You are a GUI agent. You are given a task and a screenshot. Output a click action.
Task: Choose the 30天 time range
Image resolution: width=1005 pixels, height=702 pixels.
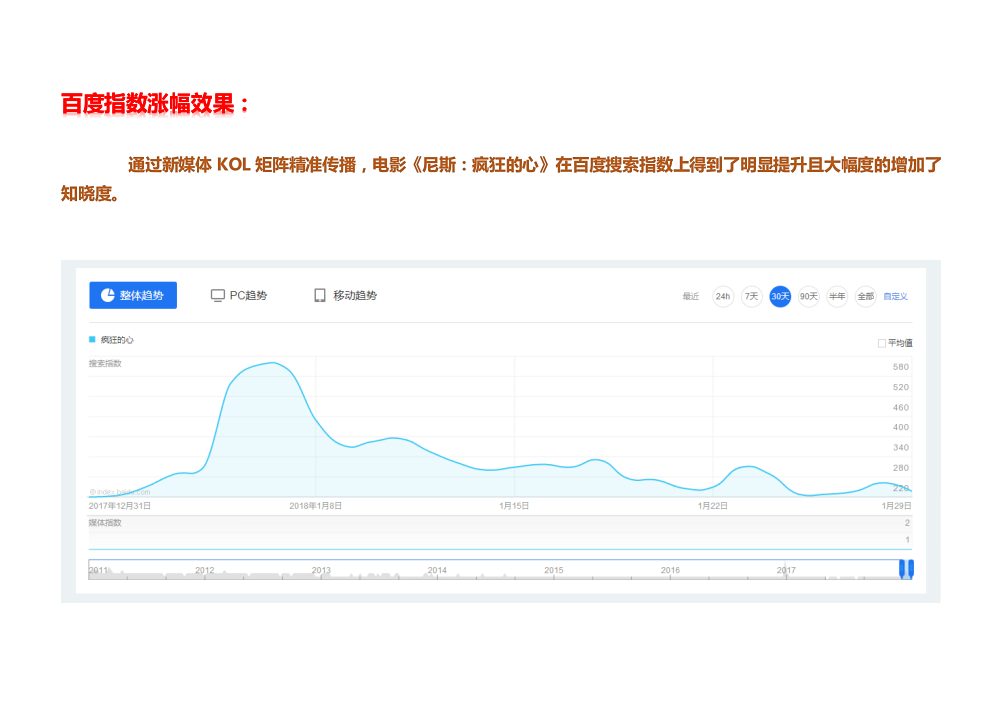tap(780, 296)
